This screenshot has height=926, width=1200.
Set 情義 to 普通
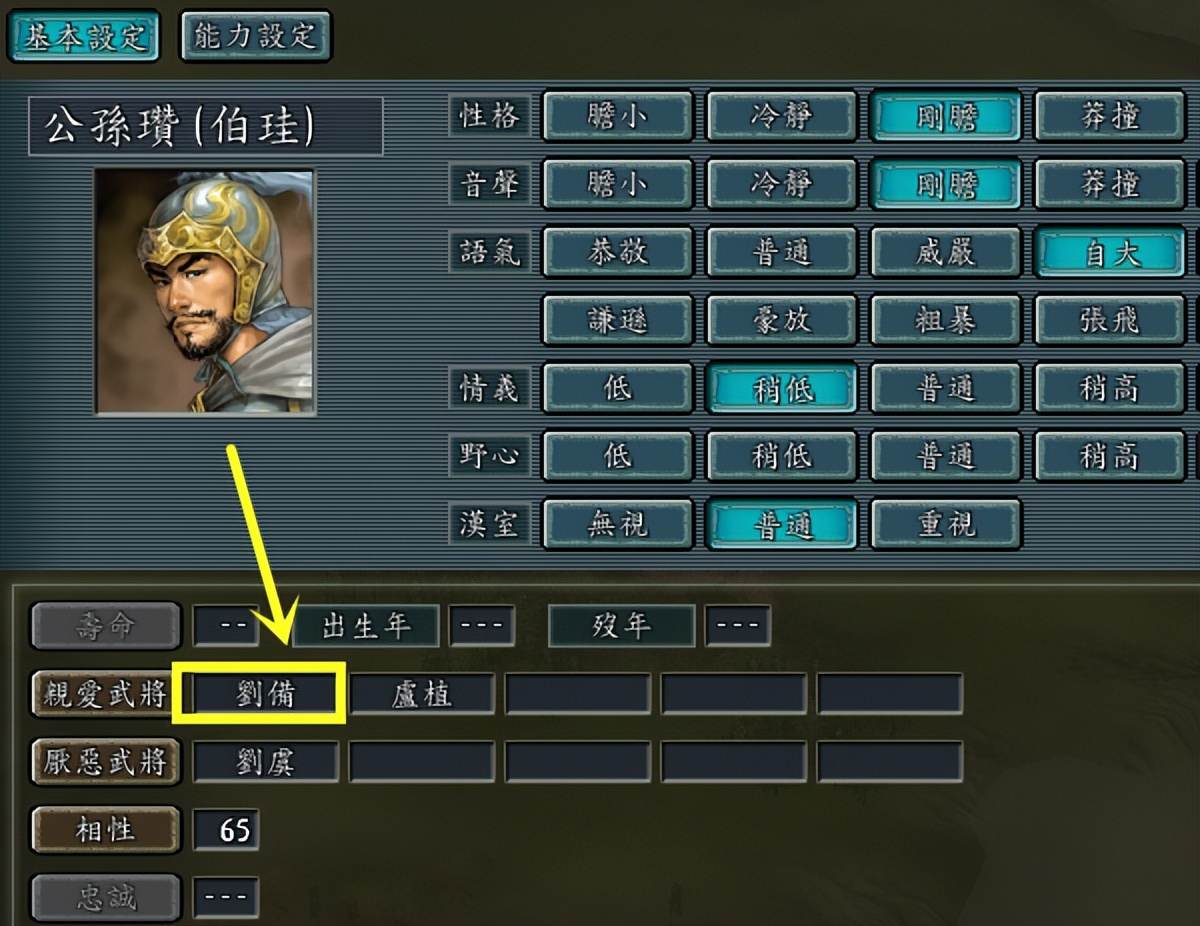(x=946, y=388)
